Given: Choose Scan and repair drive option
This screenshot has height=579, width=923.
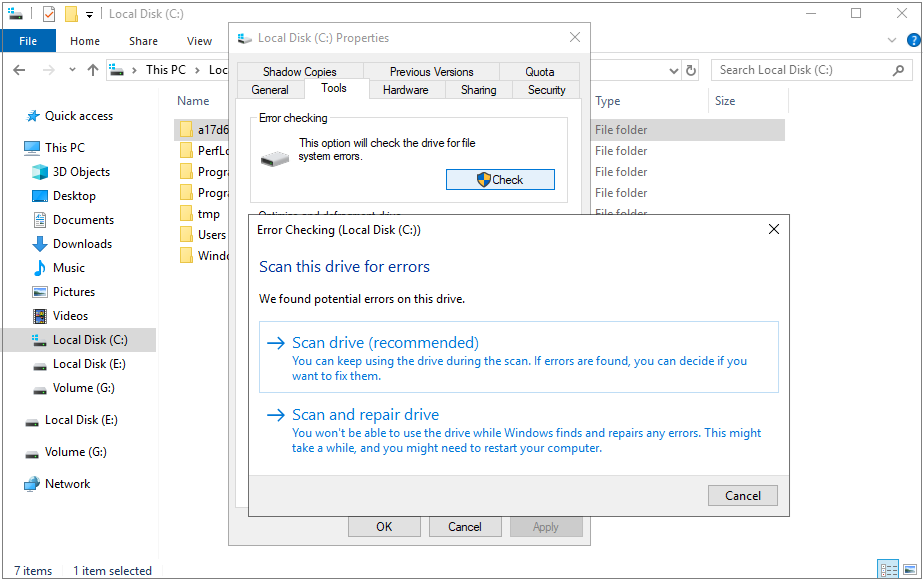Looking at the screenshot, I should (x=519, y=430).
